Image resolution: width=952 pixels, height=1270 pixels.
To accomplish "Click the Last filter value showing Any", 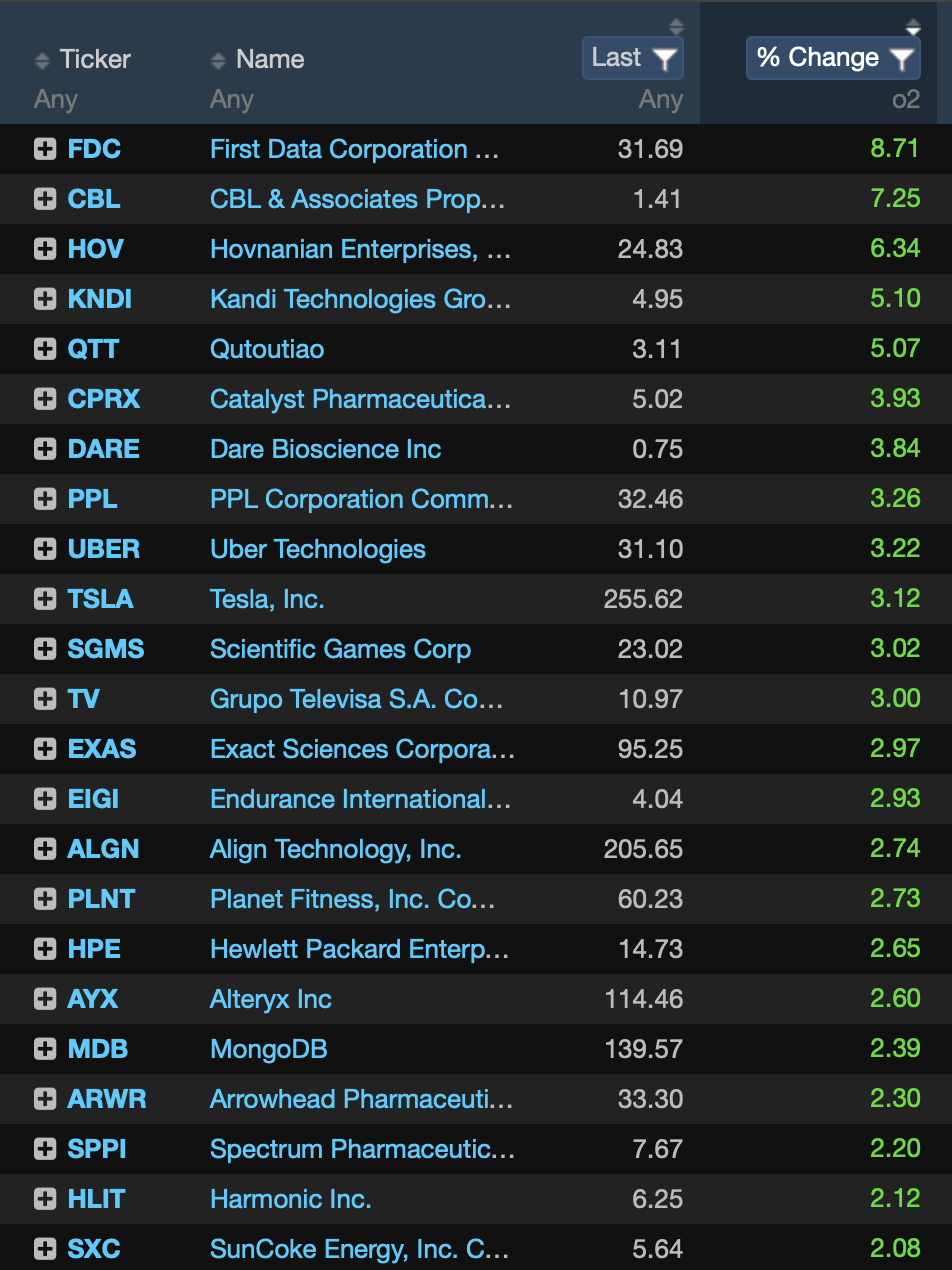I will (x=661, y=100).
